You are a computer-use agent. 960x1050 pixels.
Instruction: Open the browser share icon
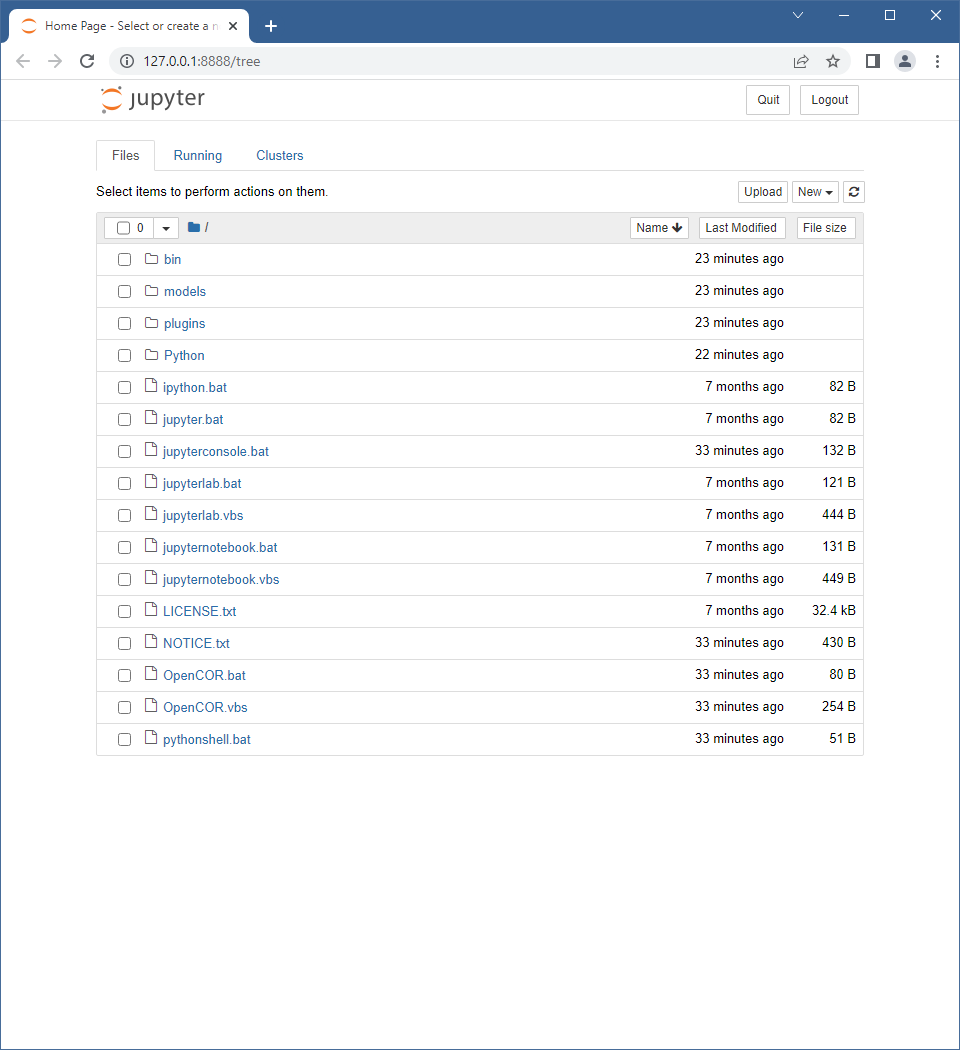click(x=801, y=61)
